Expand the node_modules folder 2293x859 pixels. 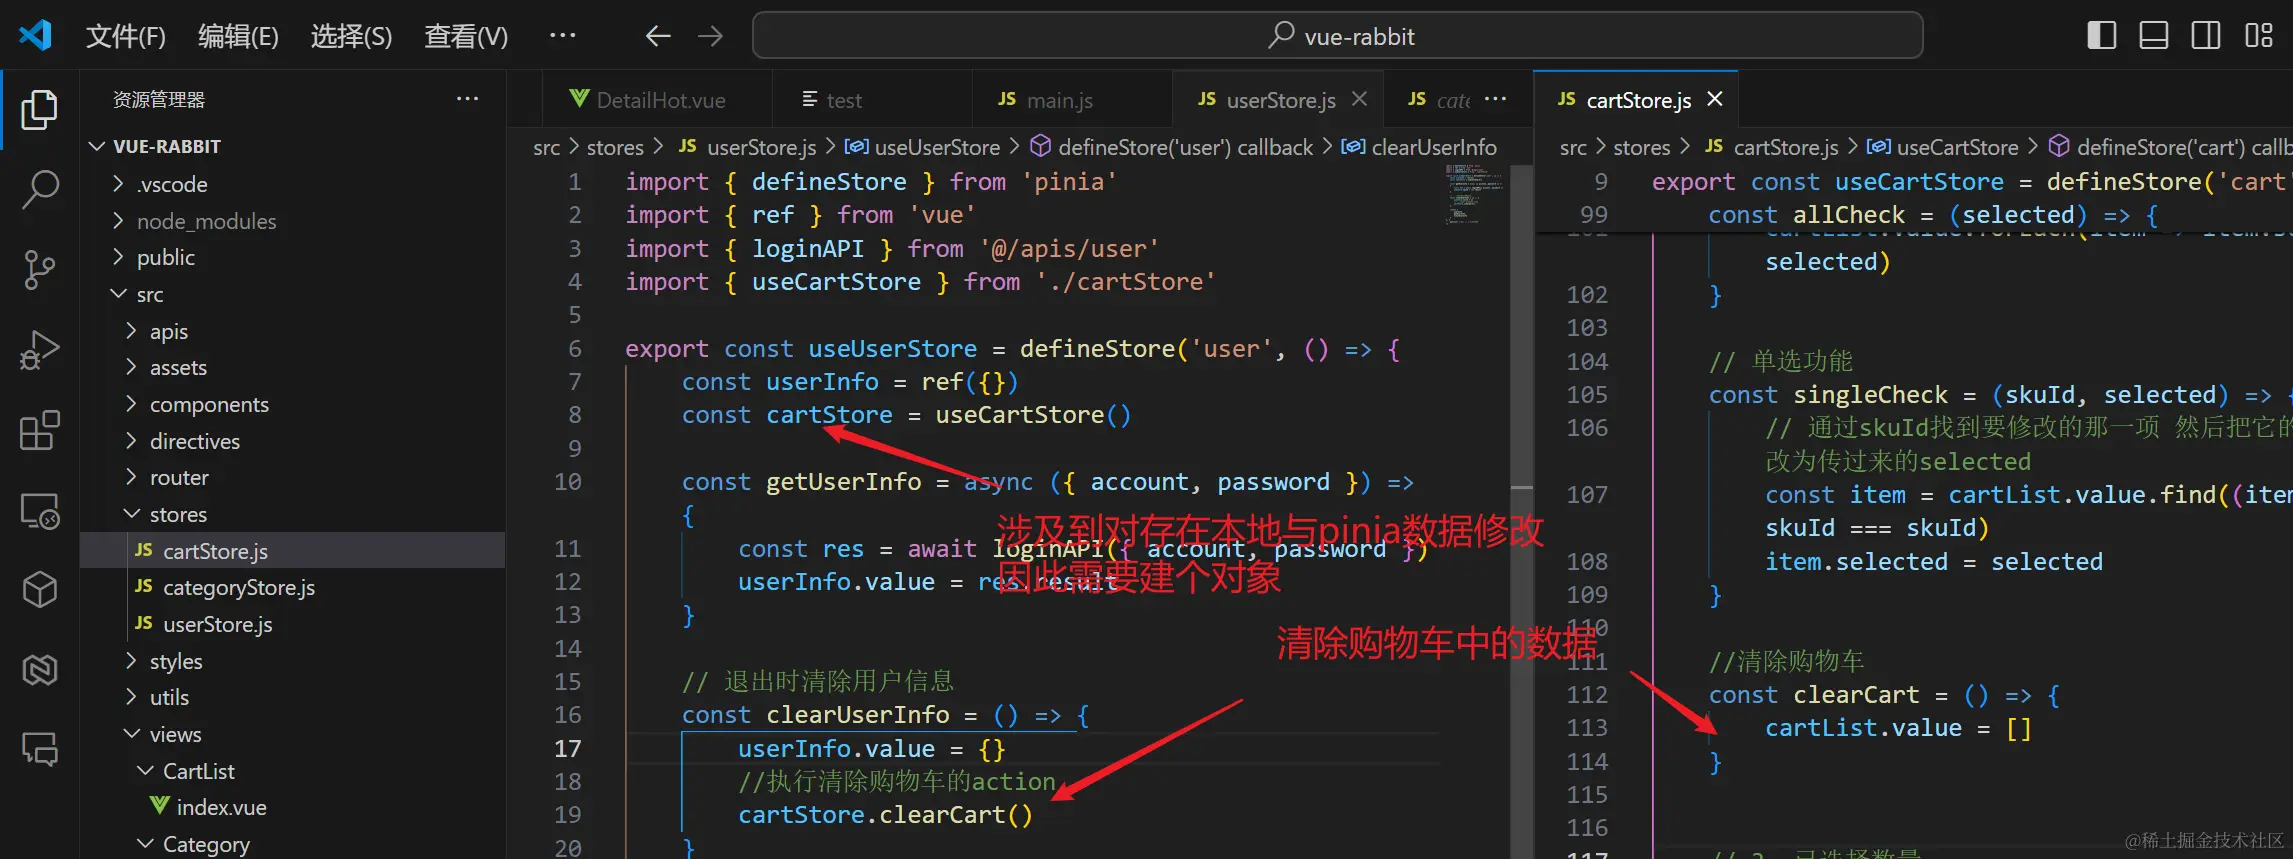pos(292,221)
